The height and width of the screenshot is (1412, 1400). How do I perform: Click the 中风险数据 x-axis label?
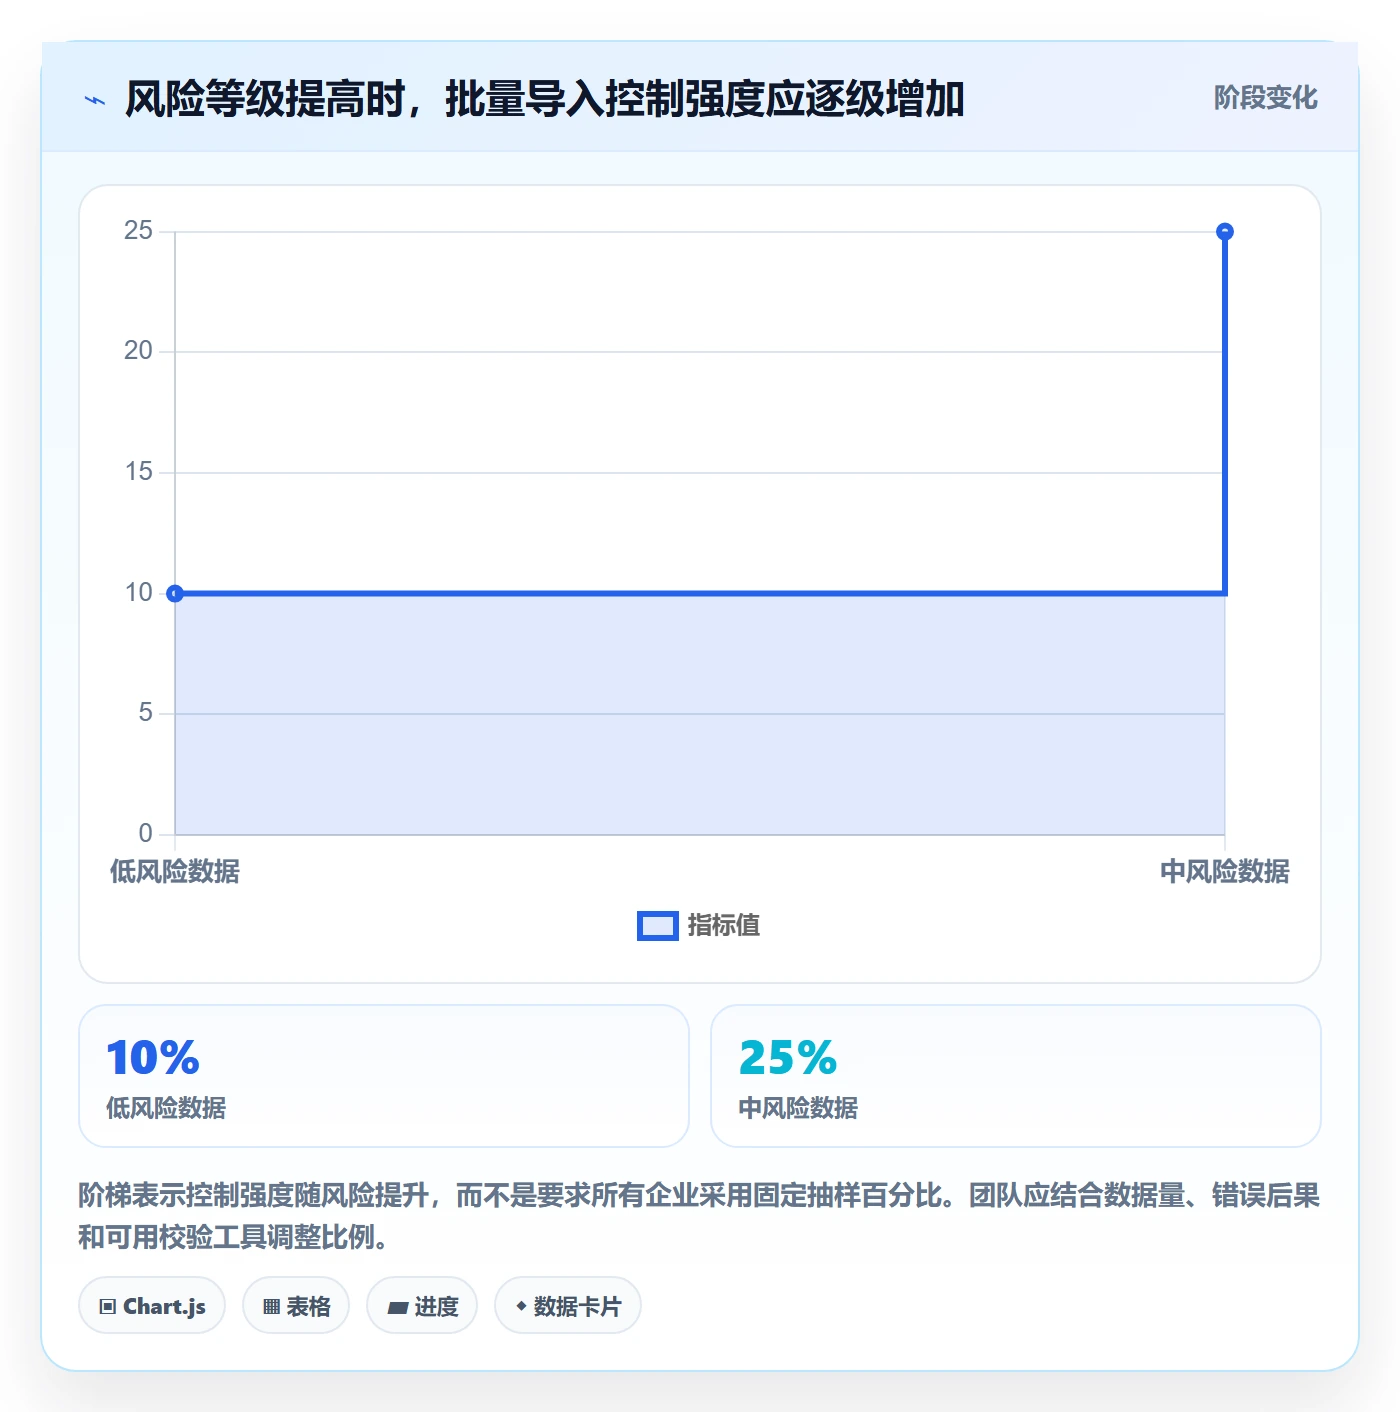[x=1224, y=871]
